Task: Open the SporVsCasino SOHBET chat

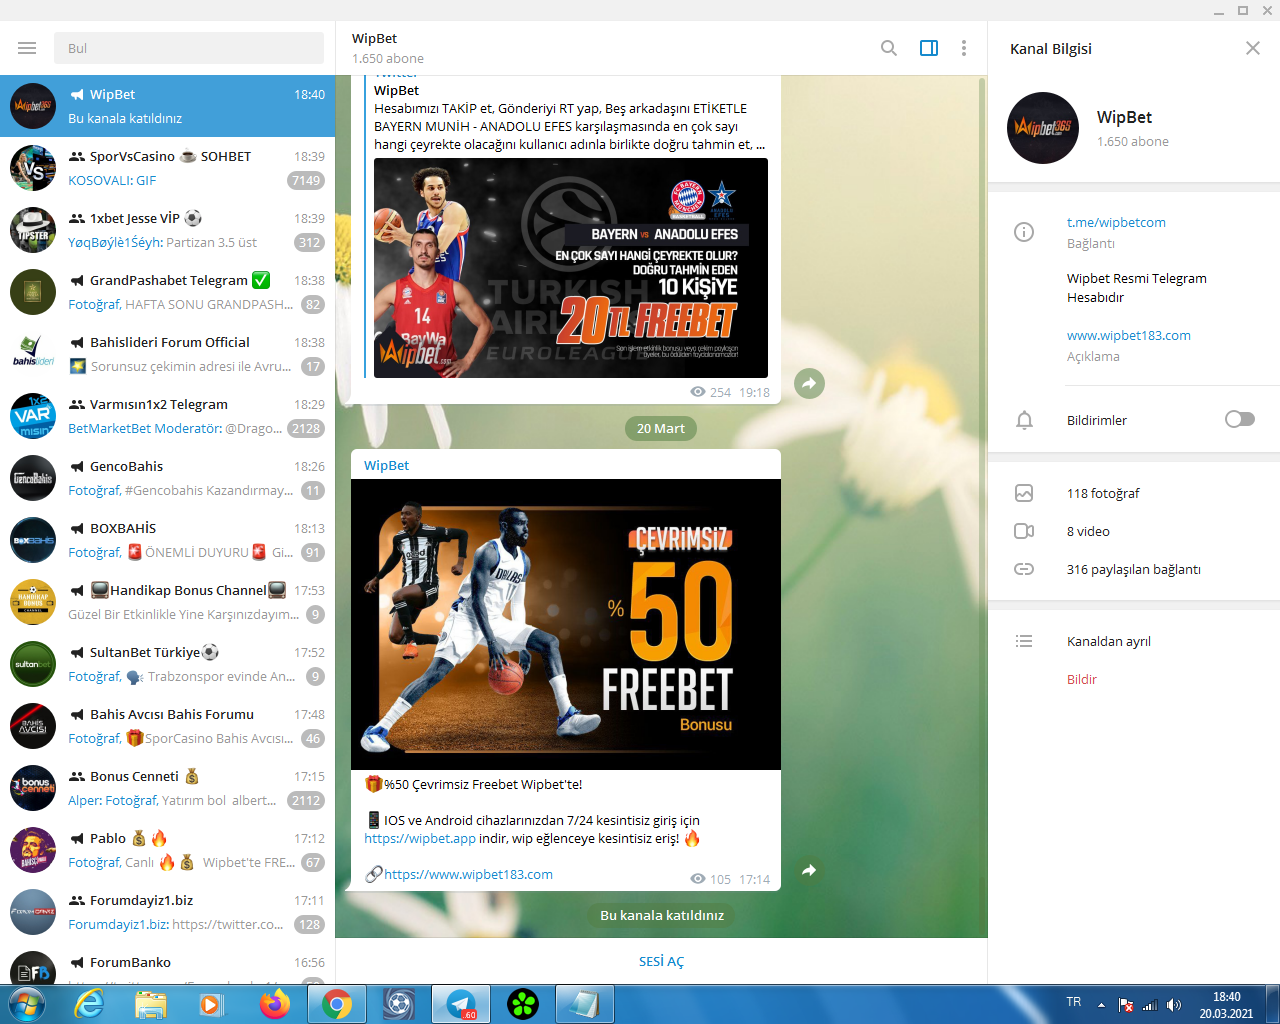Action: coord(167,168)
